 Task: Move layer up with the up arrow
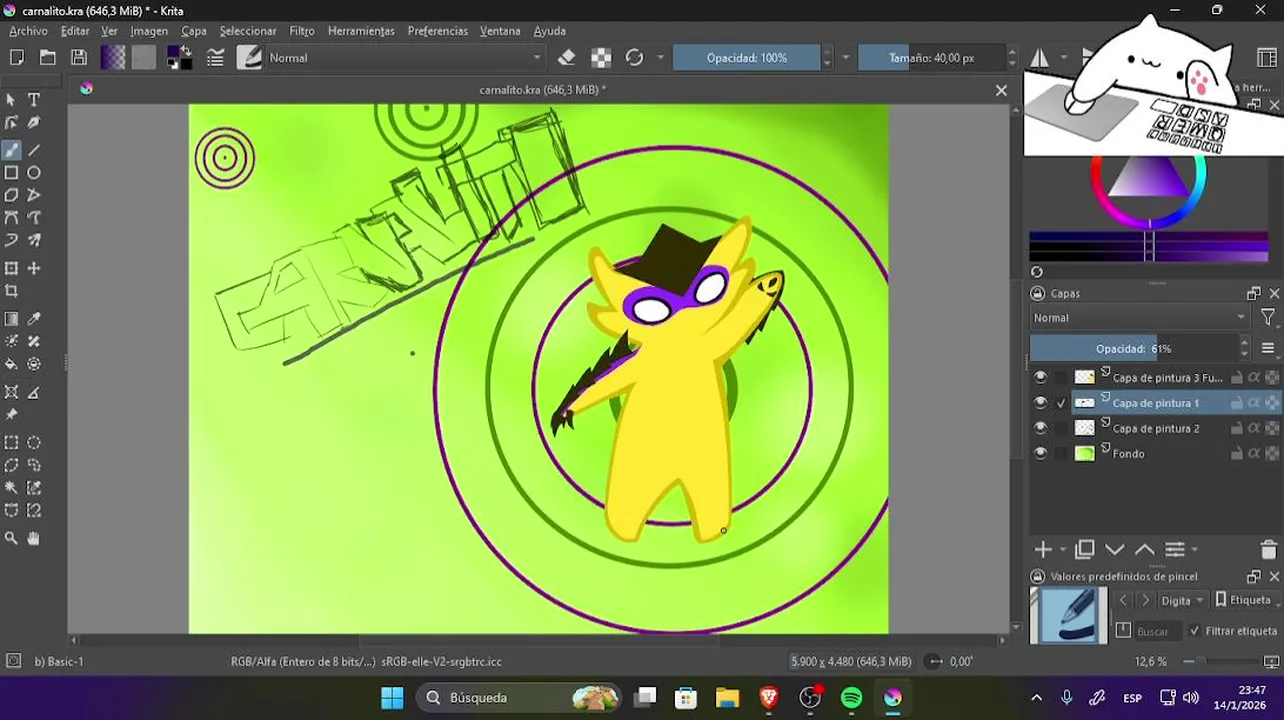pos(1145,550)
